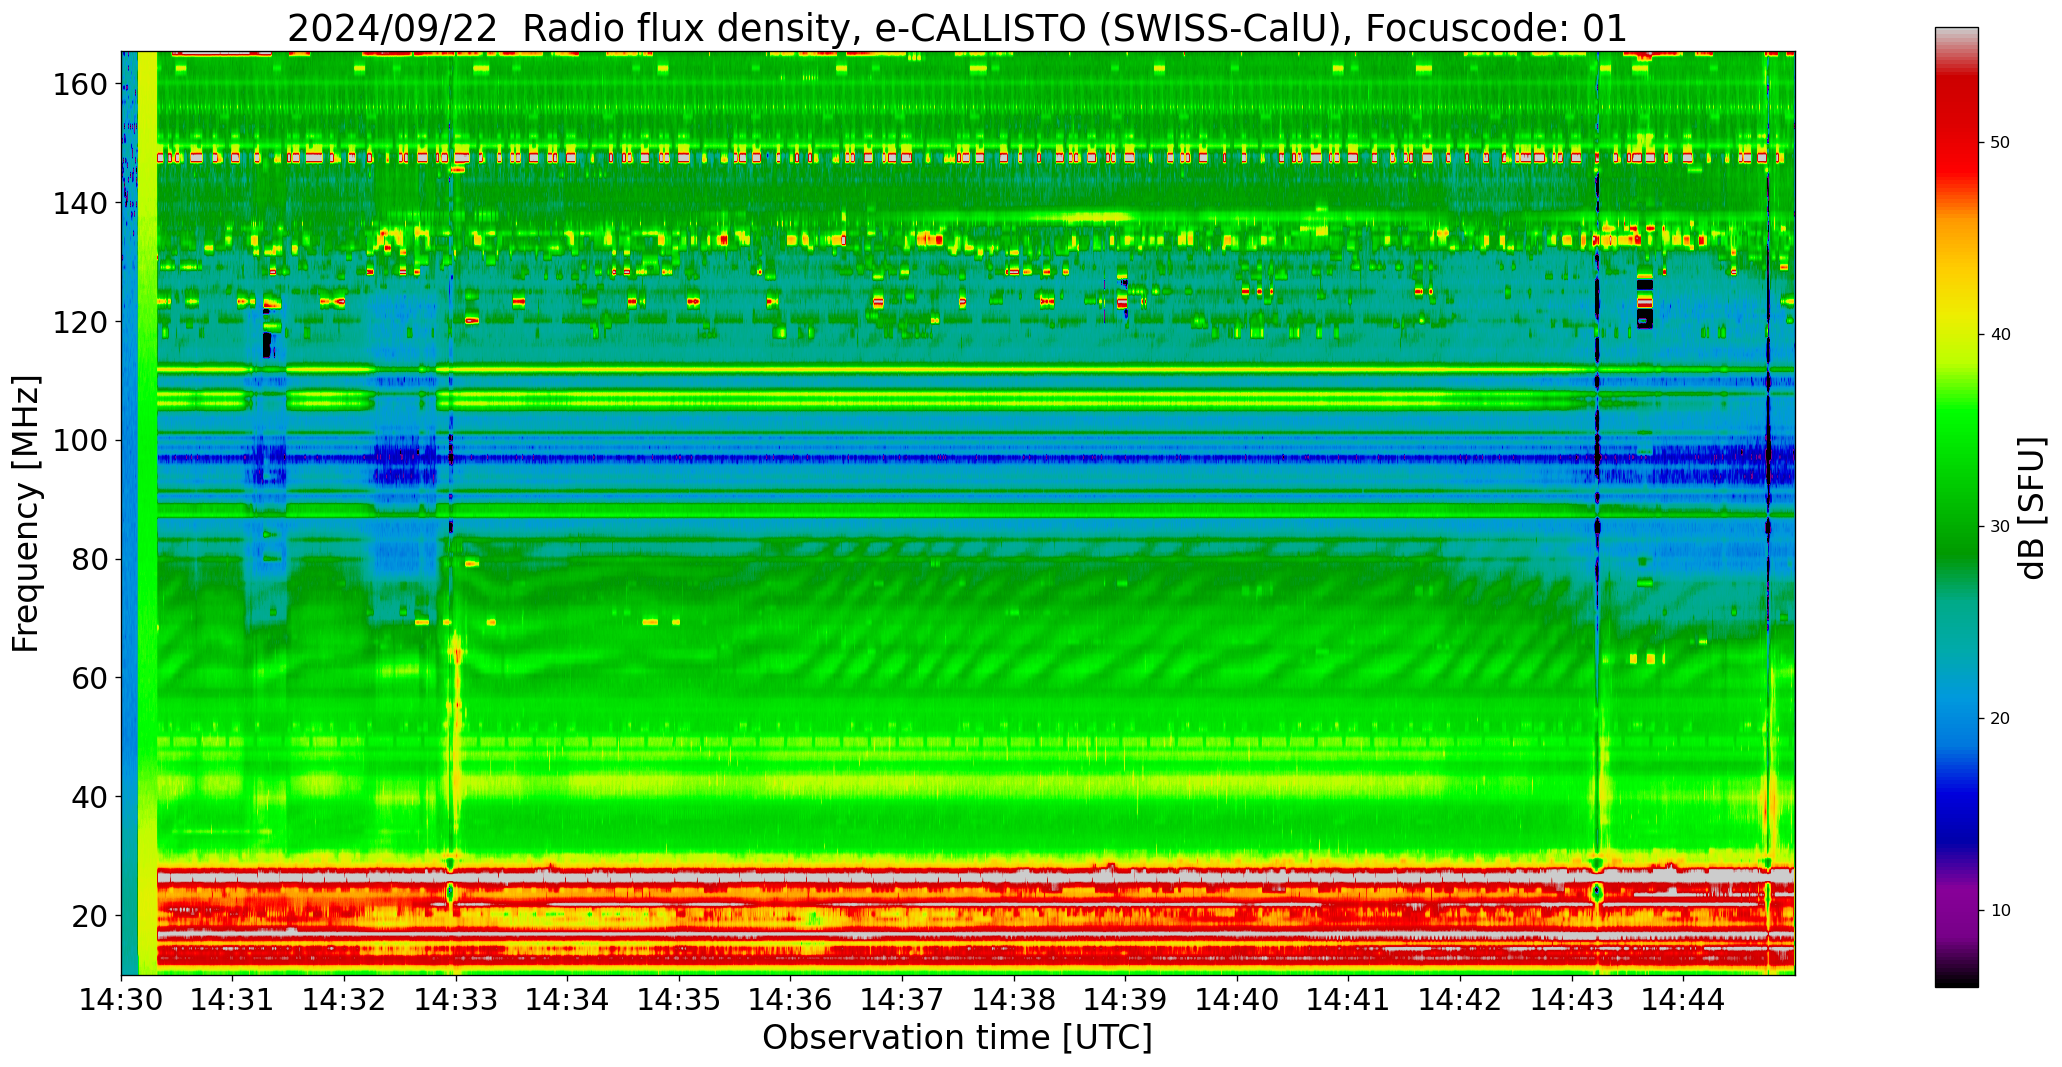Click the colorbar 30 tick label
The width and height of the screenshot is (2062, 1067).
2000,527
